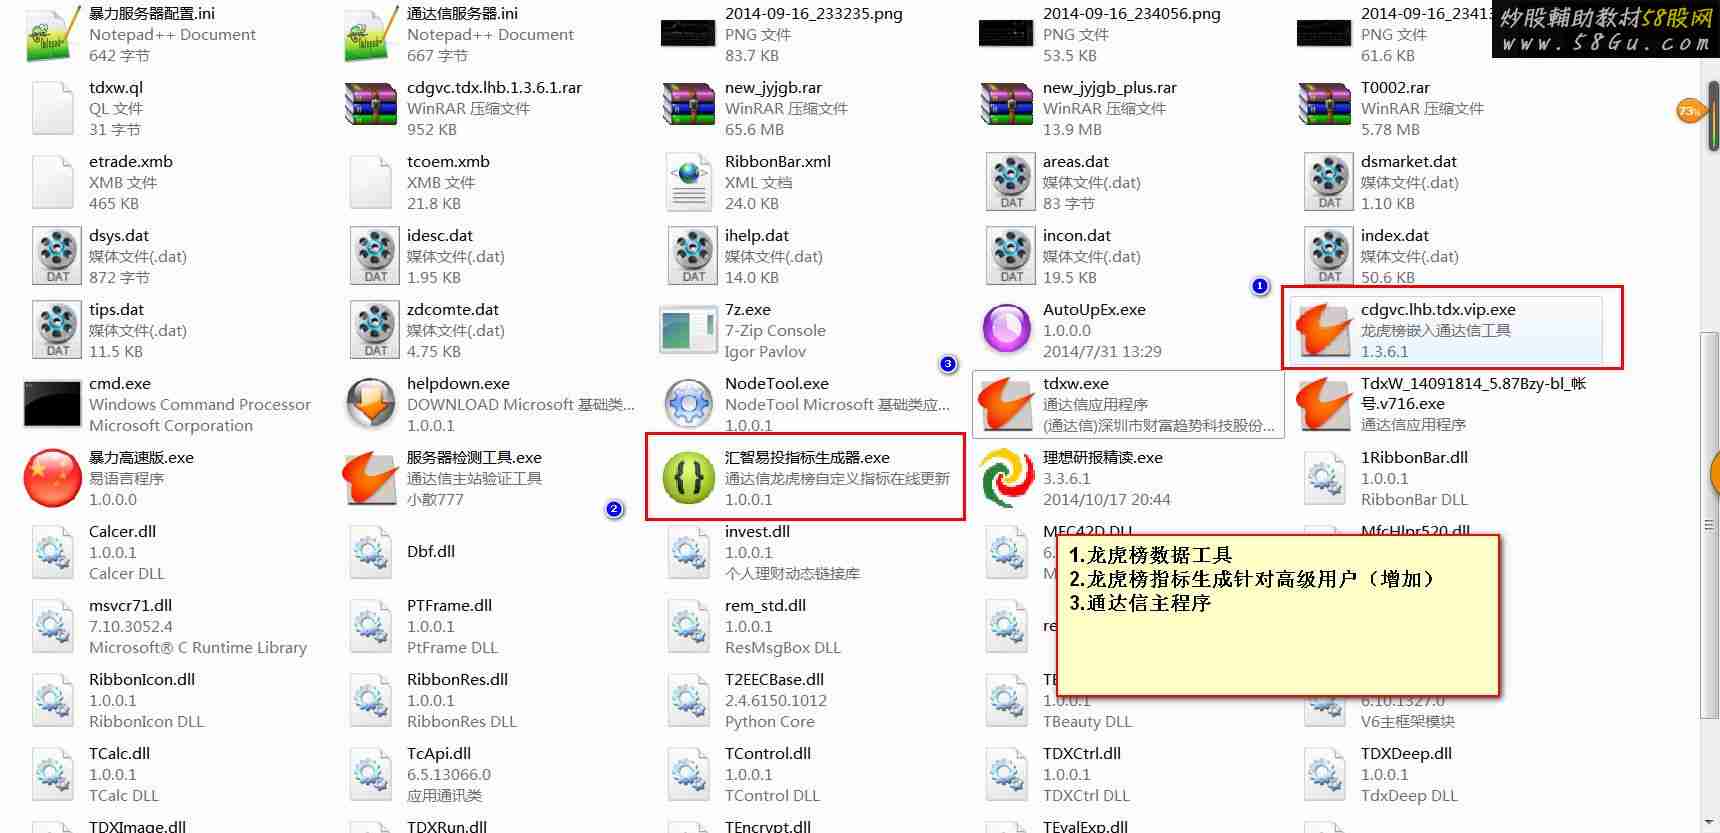Select the 理想研报精读.exe swirl icon

coord(1007,478)
